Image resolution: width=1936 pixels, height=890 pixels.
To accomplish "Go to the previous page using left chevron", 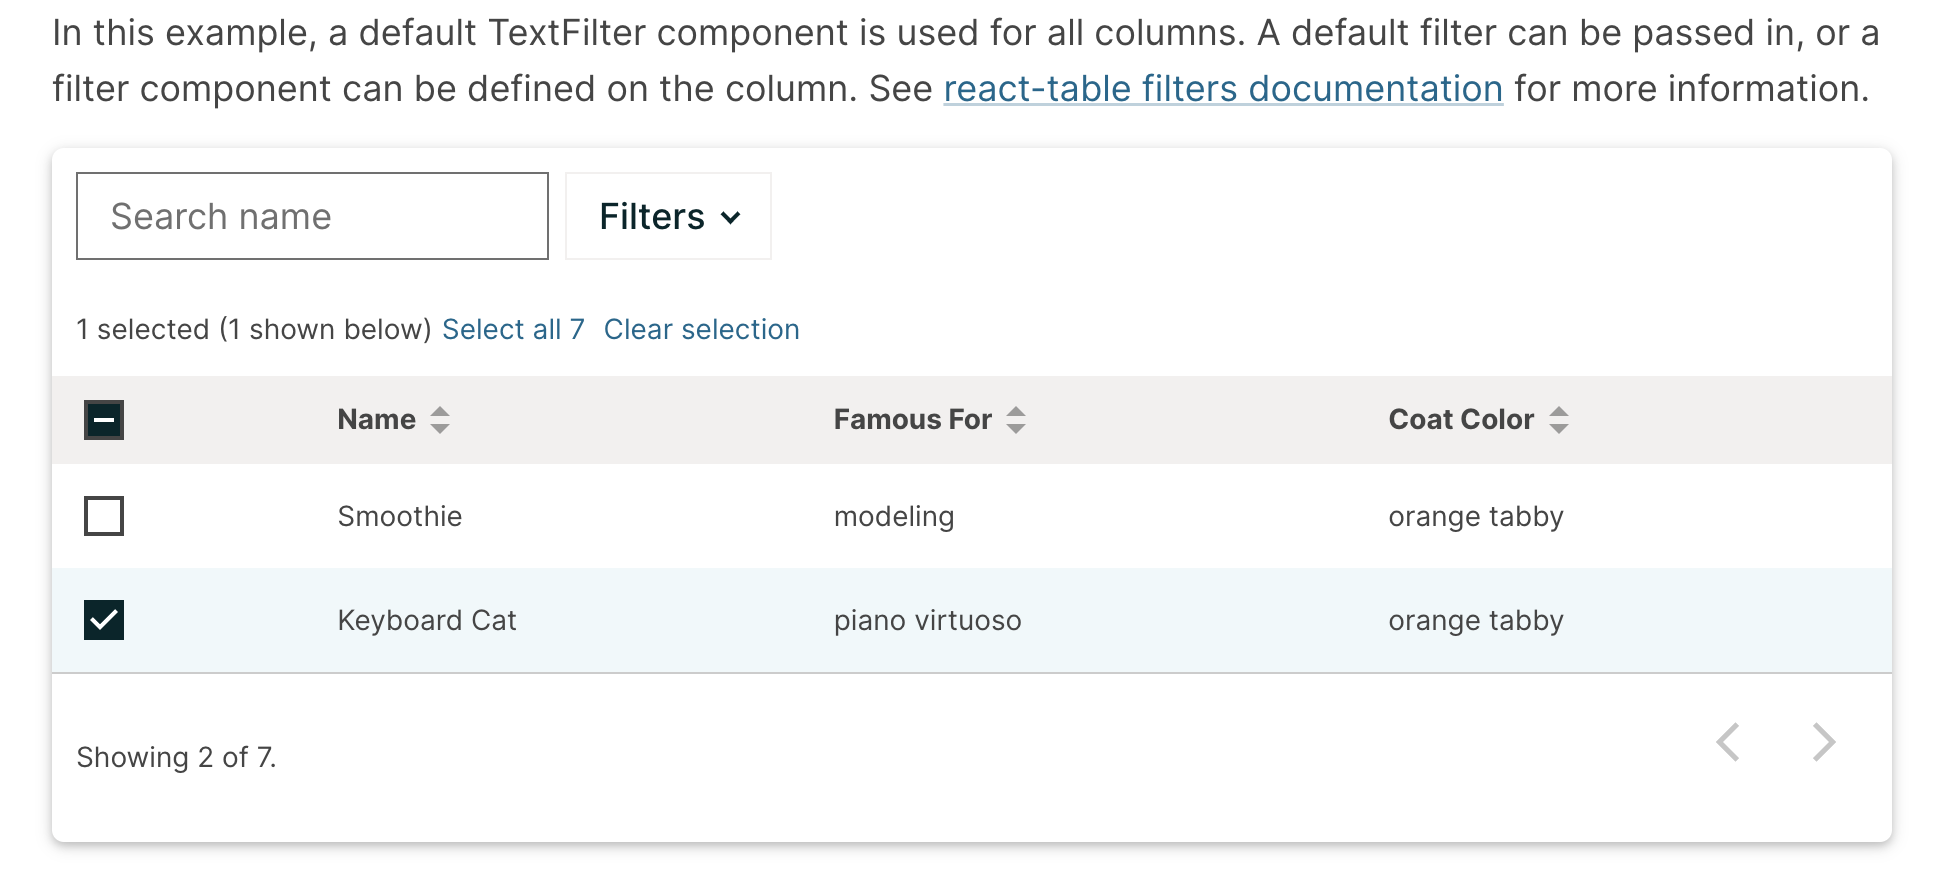I will pos(1729,741).
